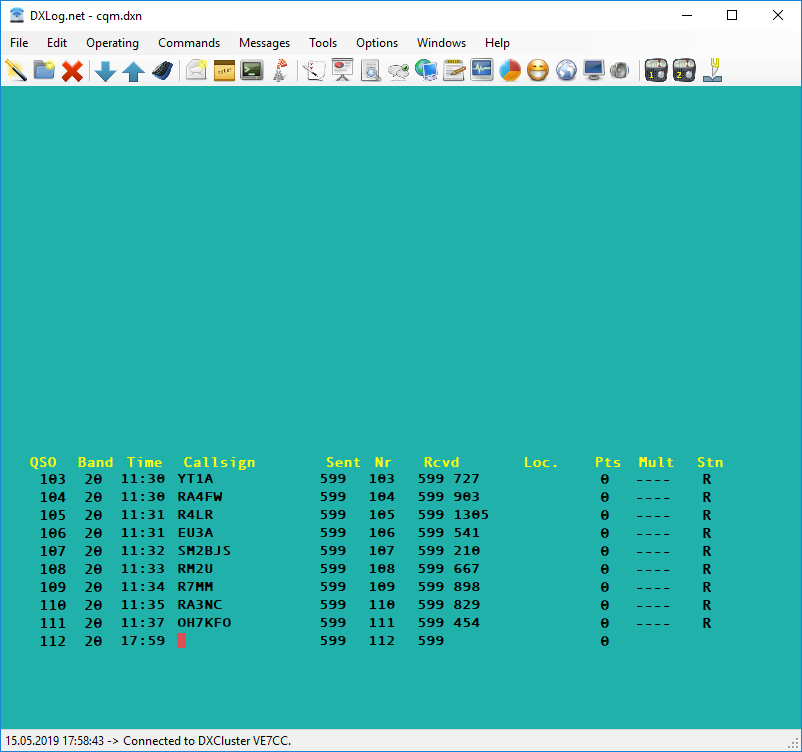The image size is (802, 752).
Task: Click the notepad with pencil icon
Action: point(454,70)
